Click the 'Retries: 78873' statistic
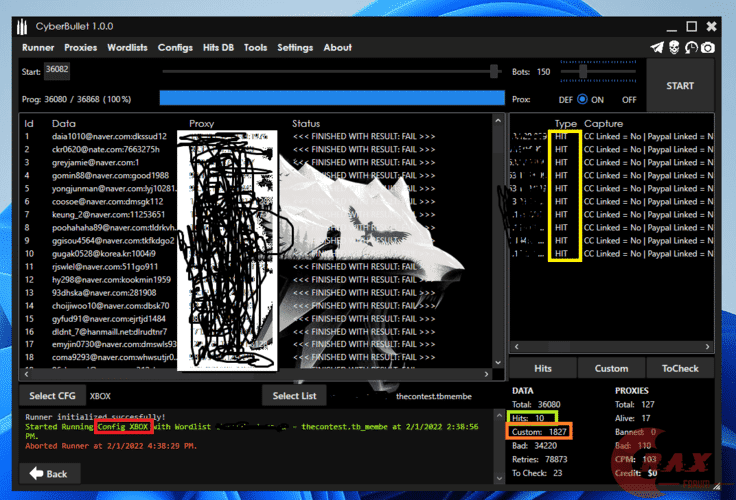Screen dimensions: 736x500 [539, 459]
